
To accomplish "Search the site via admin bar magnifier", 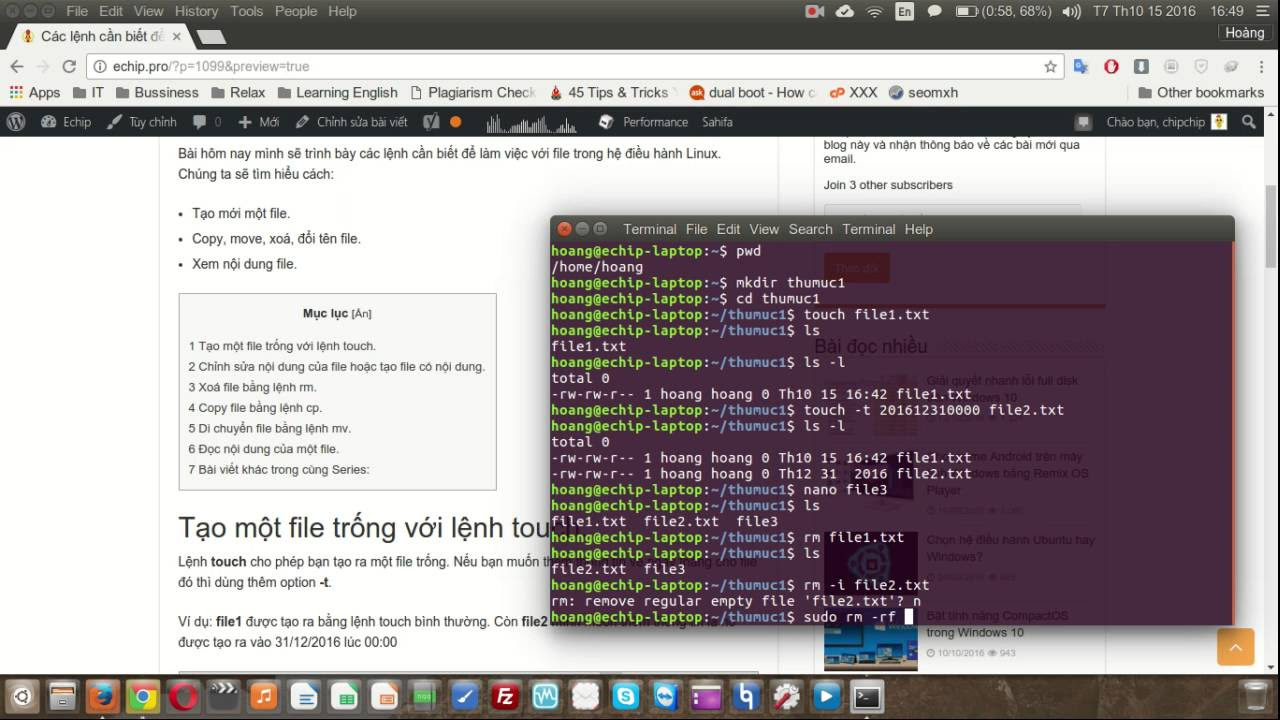I will click(x=1248, y=122).
